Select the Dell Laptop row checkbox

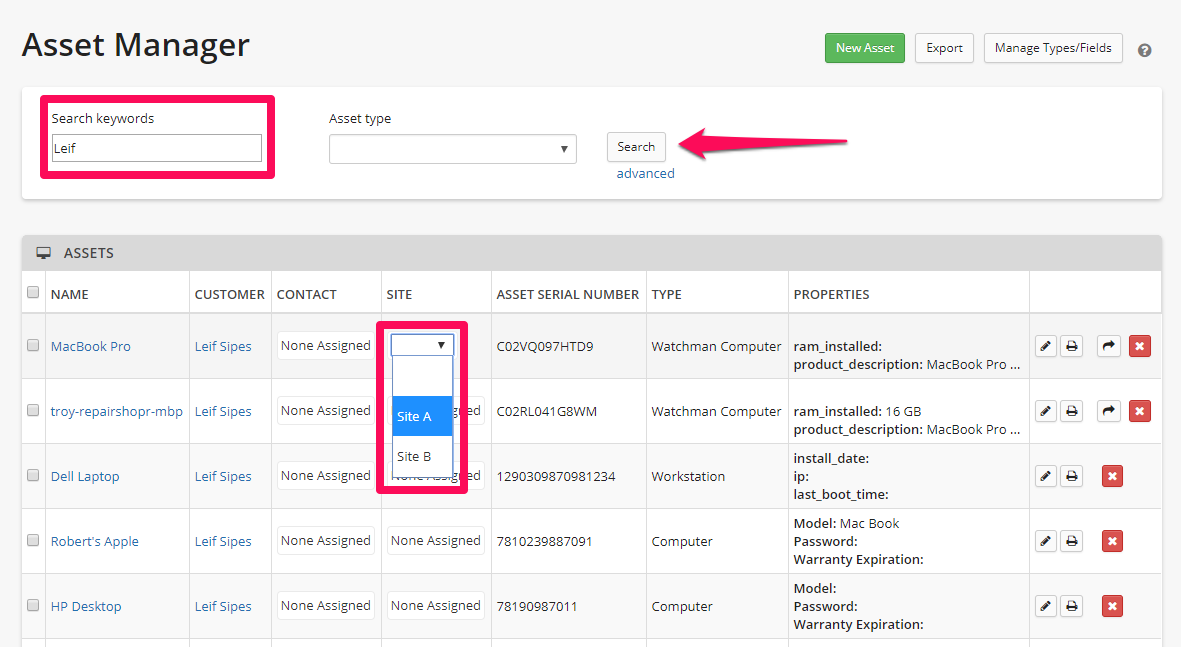pyautogui.click(x=33, y=476)
